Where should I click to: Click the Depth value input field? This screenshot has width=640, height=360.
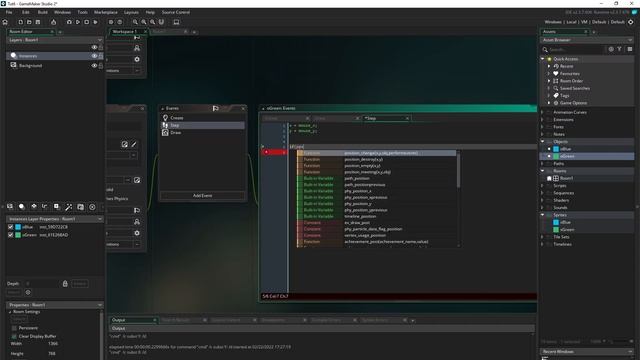pyautogui.click(x=41, y=283)
